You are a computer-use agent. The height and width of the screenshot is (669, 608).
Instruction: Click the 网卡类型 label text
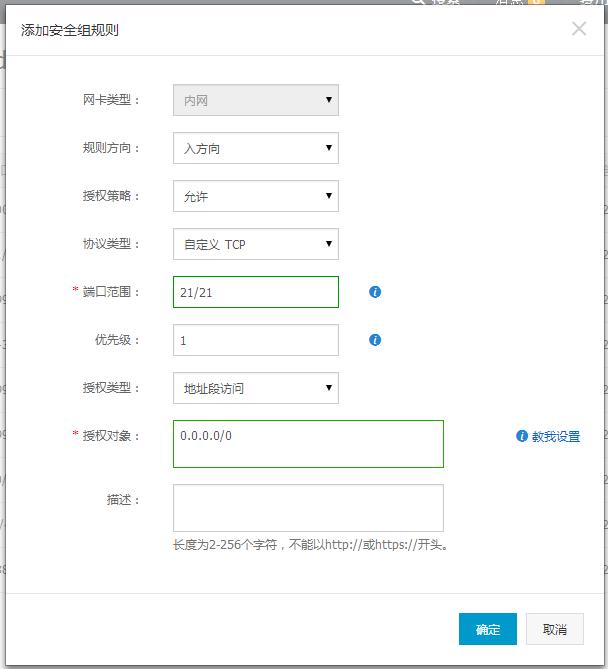(x=111, y=100)
